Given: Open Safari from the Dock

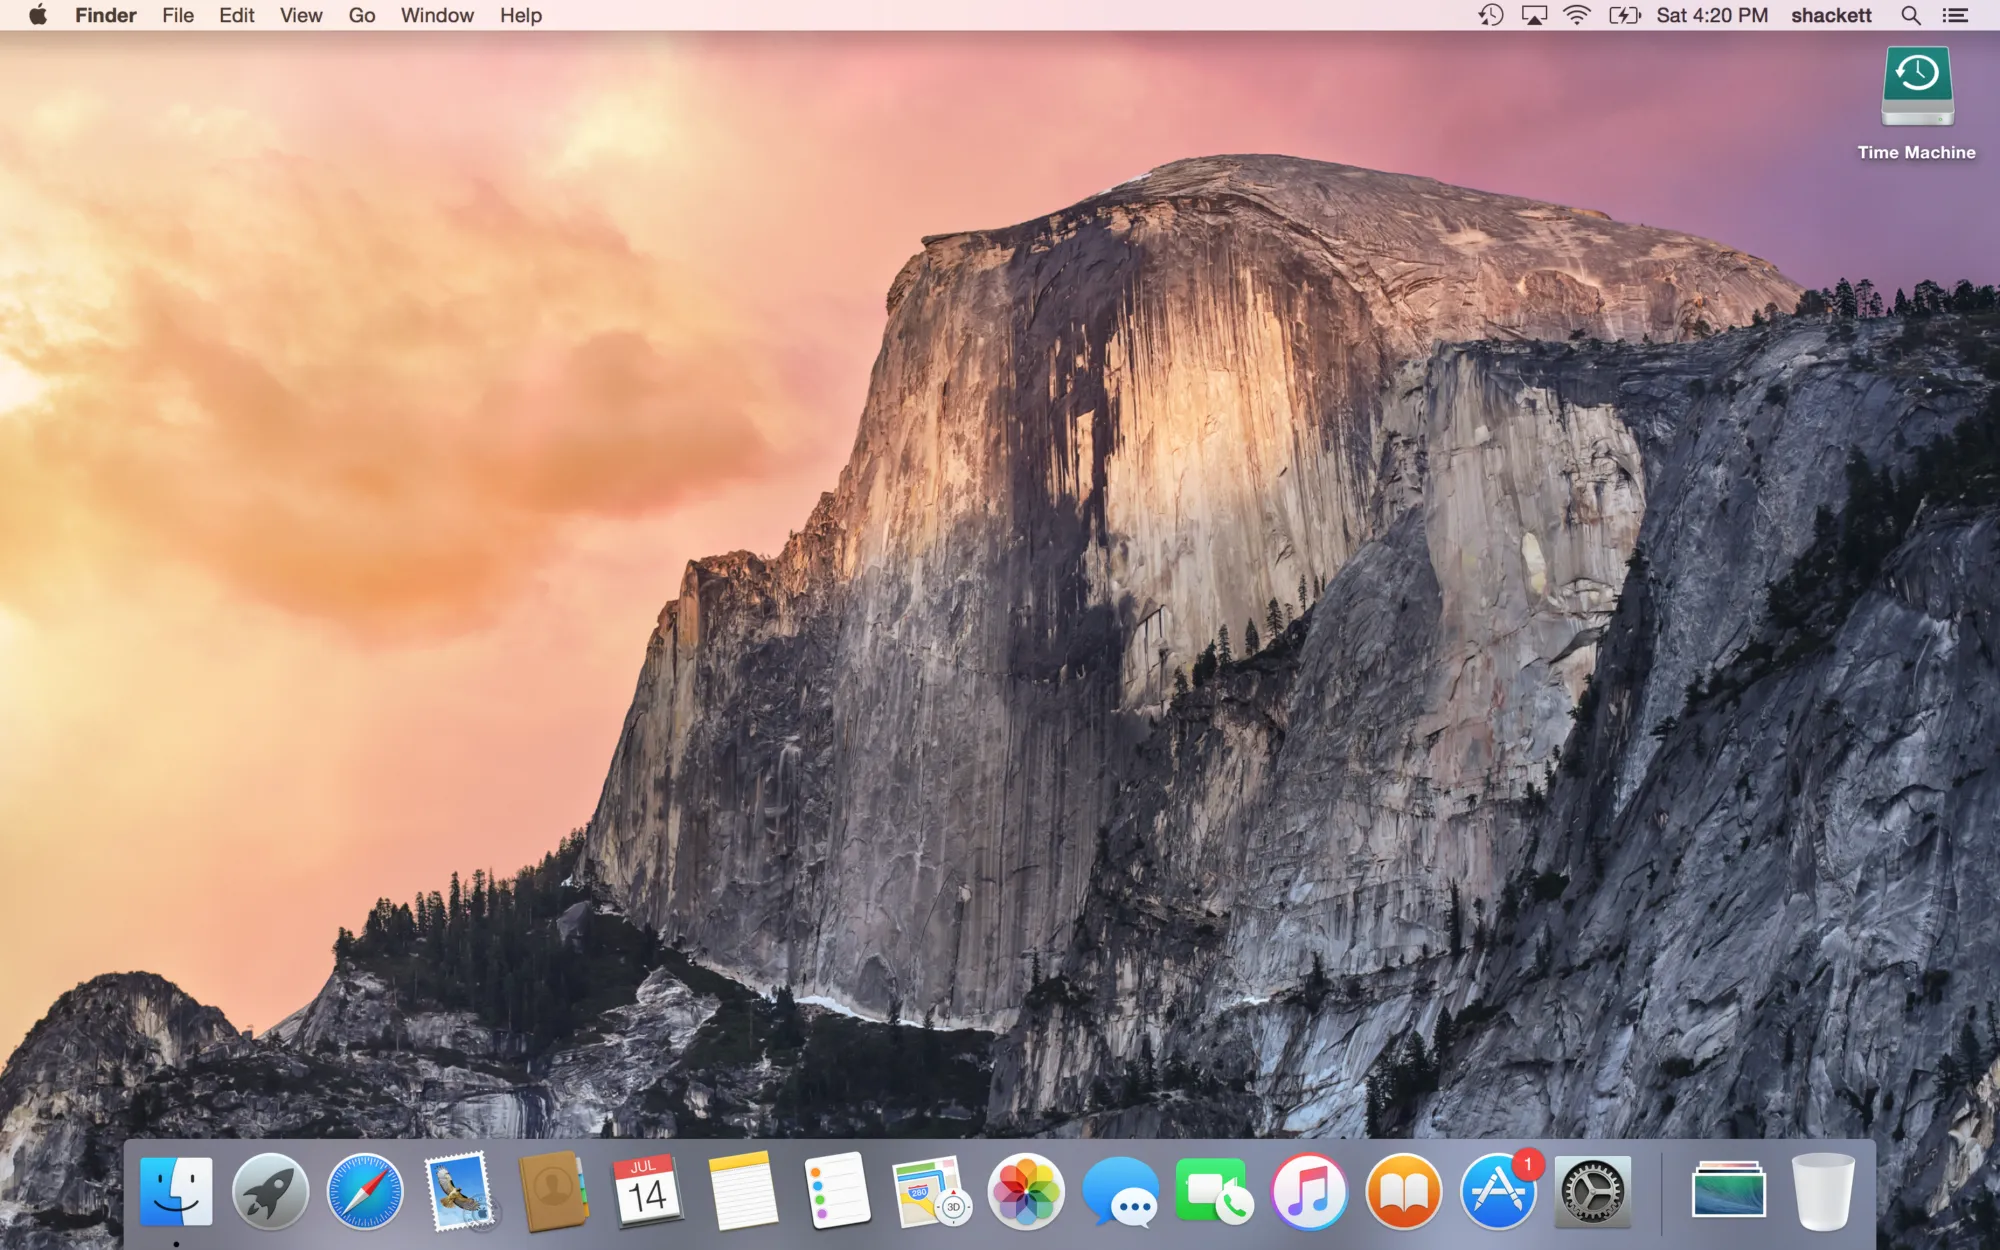Looking at the screenshot, I should 362,1192.
